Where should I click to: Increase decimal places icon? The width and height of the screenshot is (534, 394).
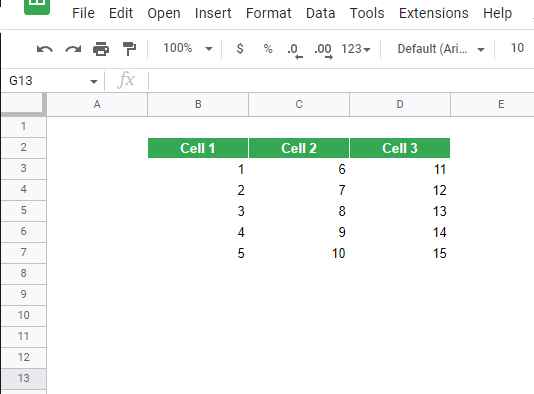point(324,51)
